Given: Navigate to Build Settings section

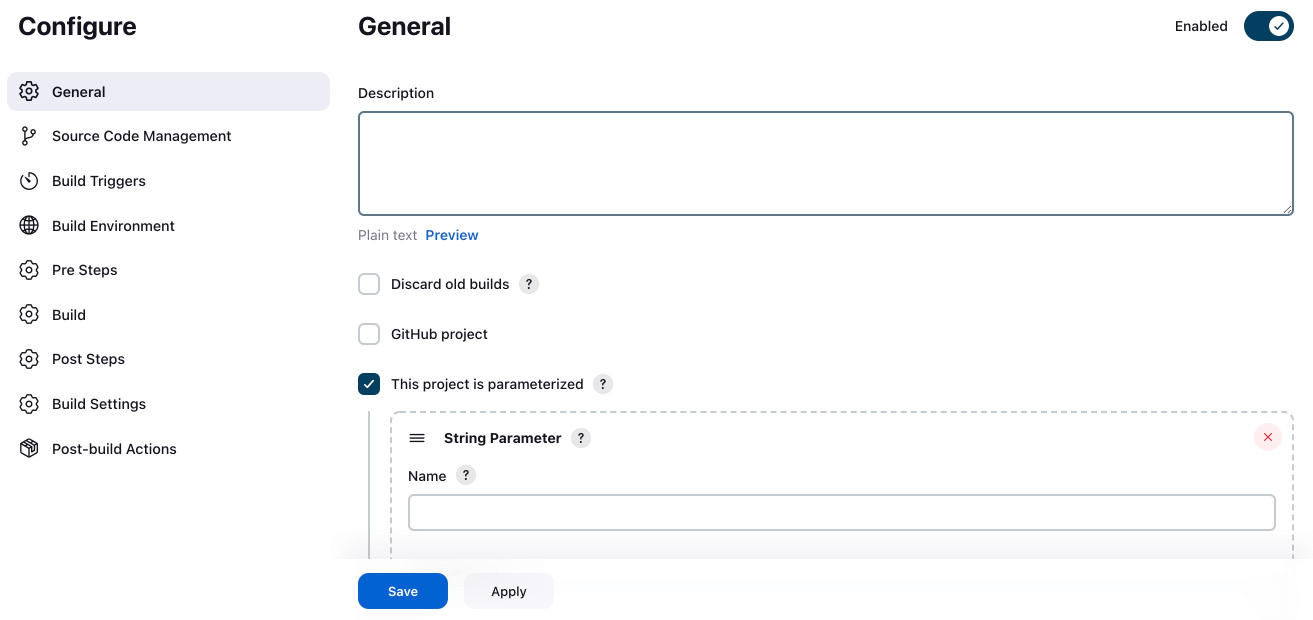Looking at the screenshot, I should tap(168, 404).
